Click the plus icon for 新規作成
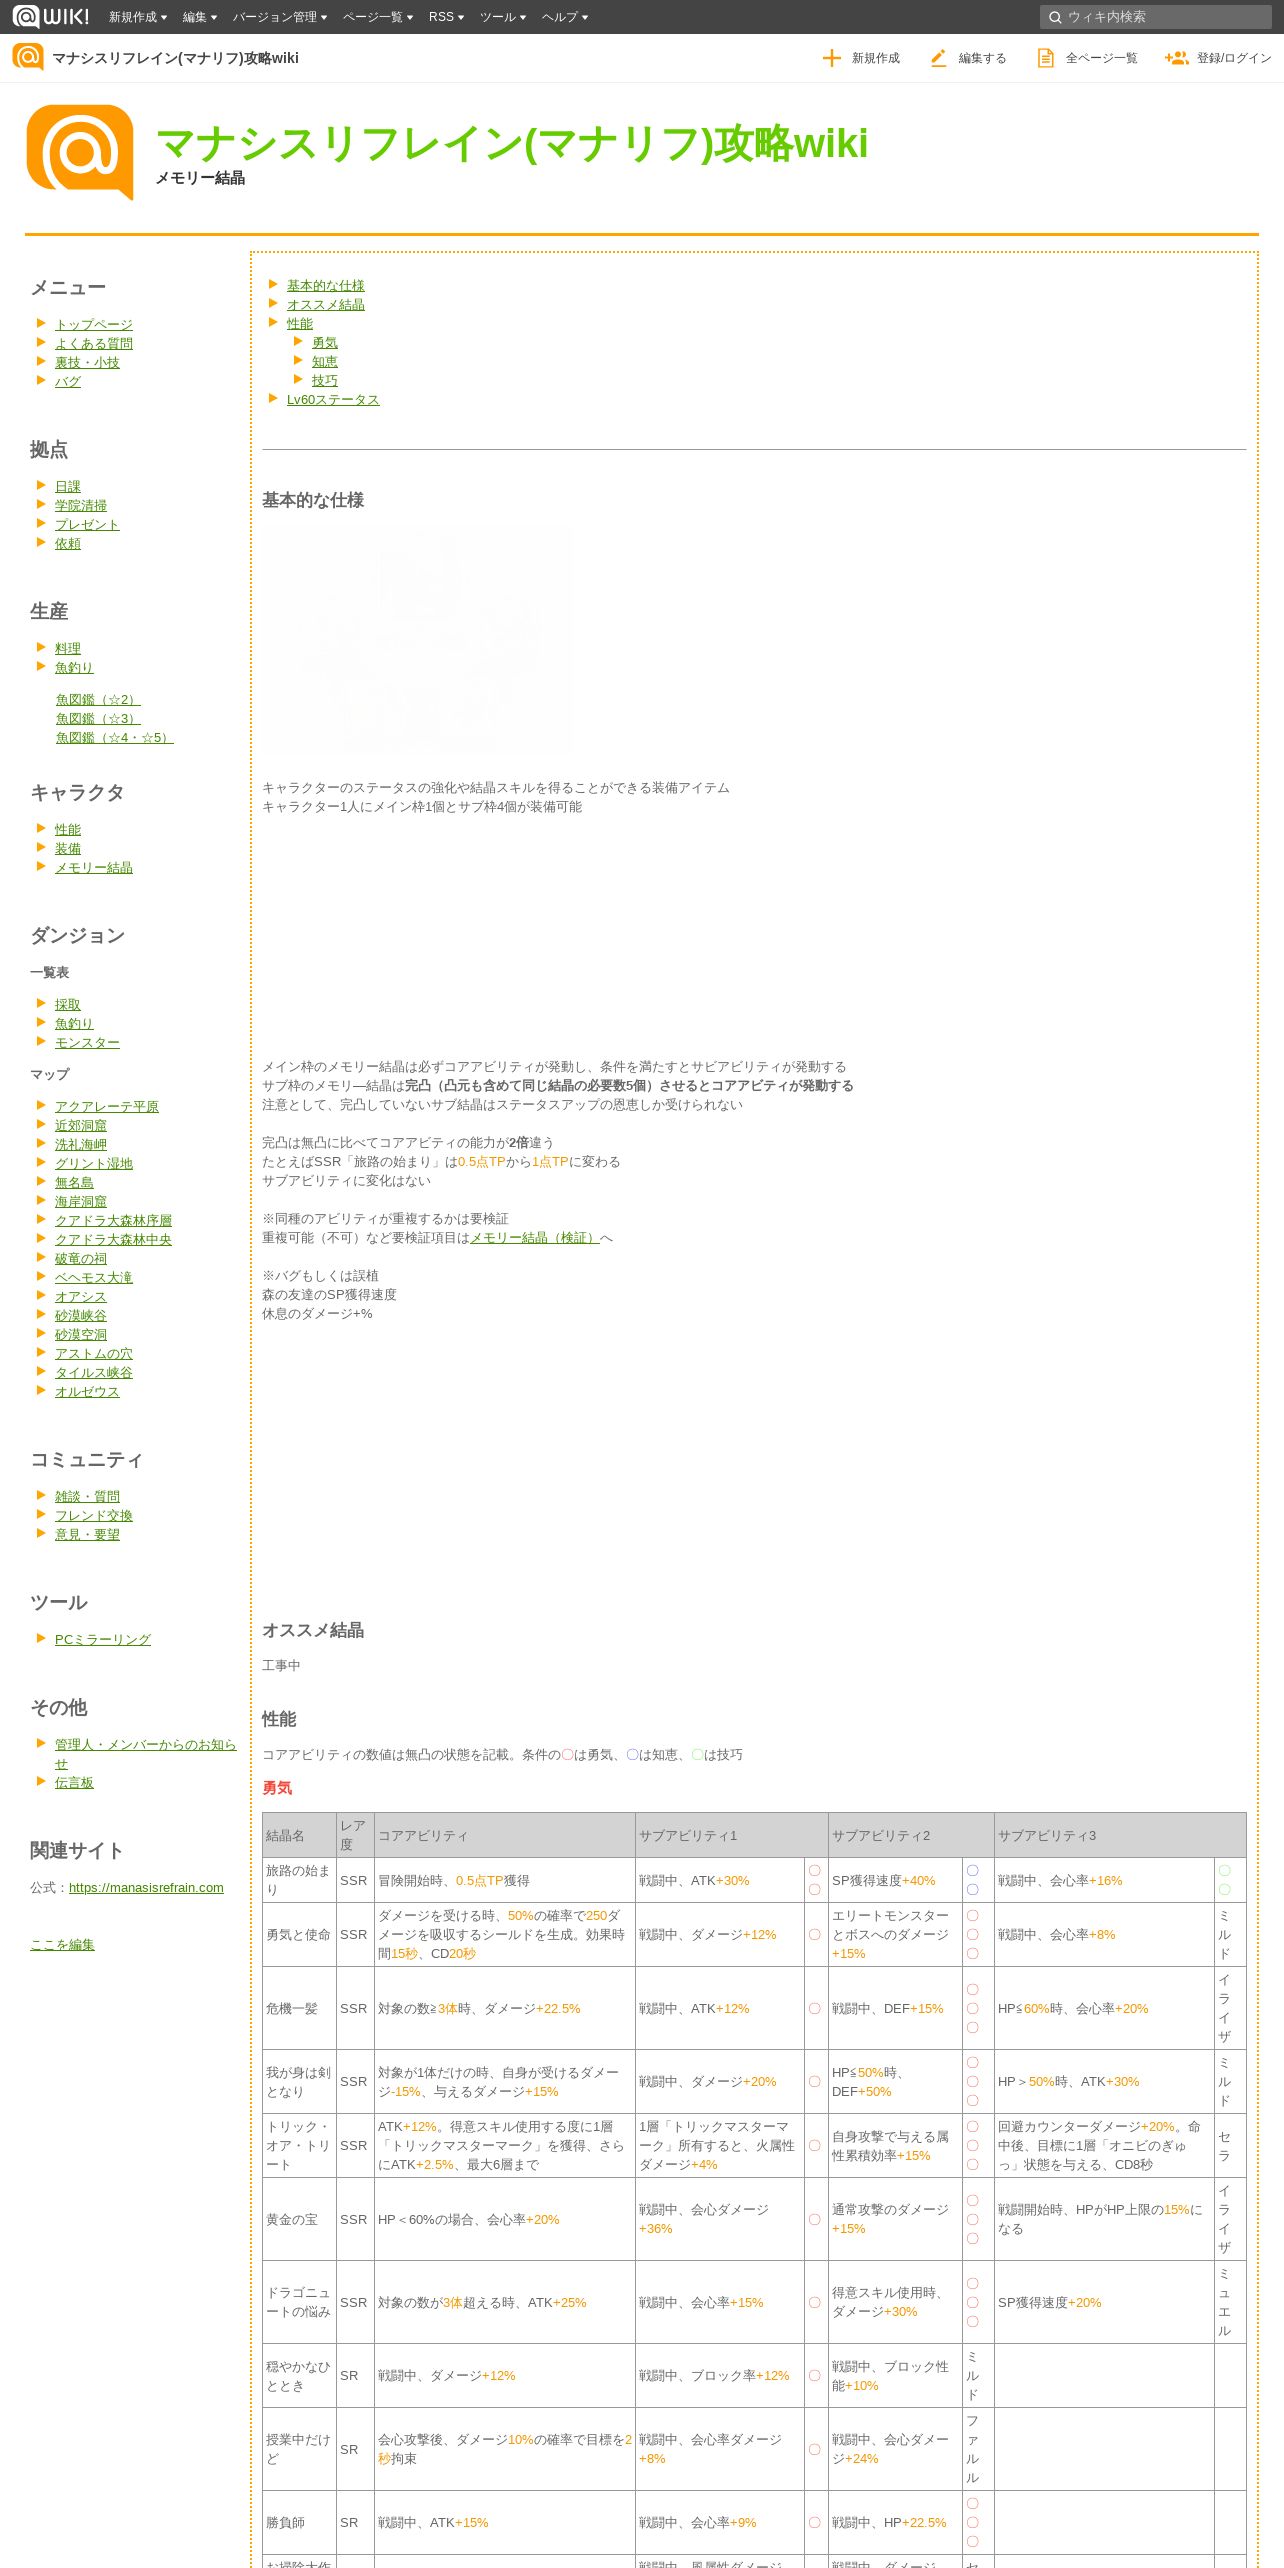The image size is (1284, 2568). (831, 58)
